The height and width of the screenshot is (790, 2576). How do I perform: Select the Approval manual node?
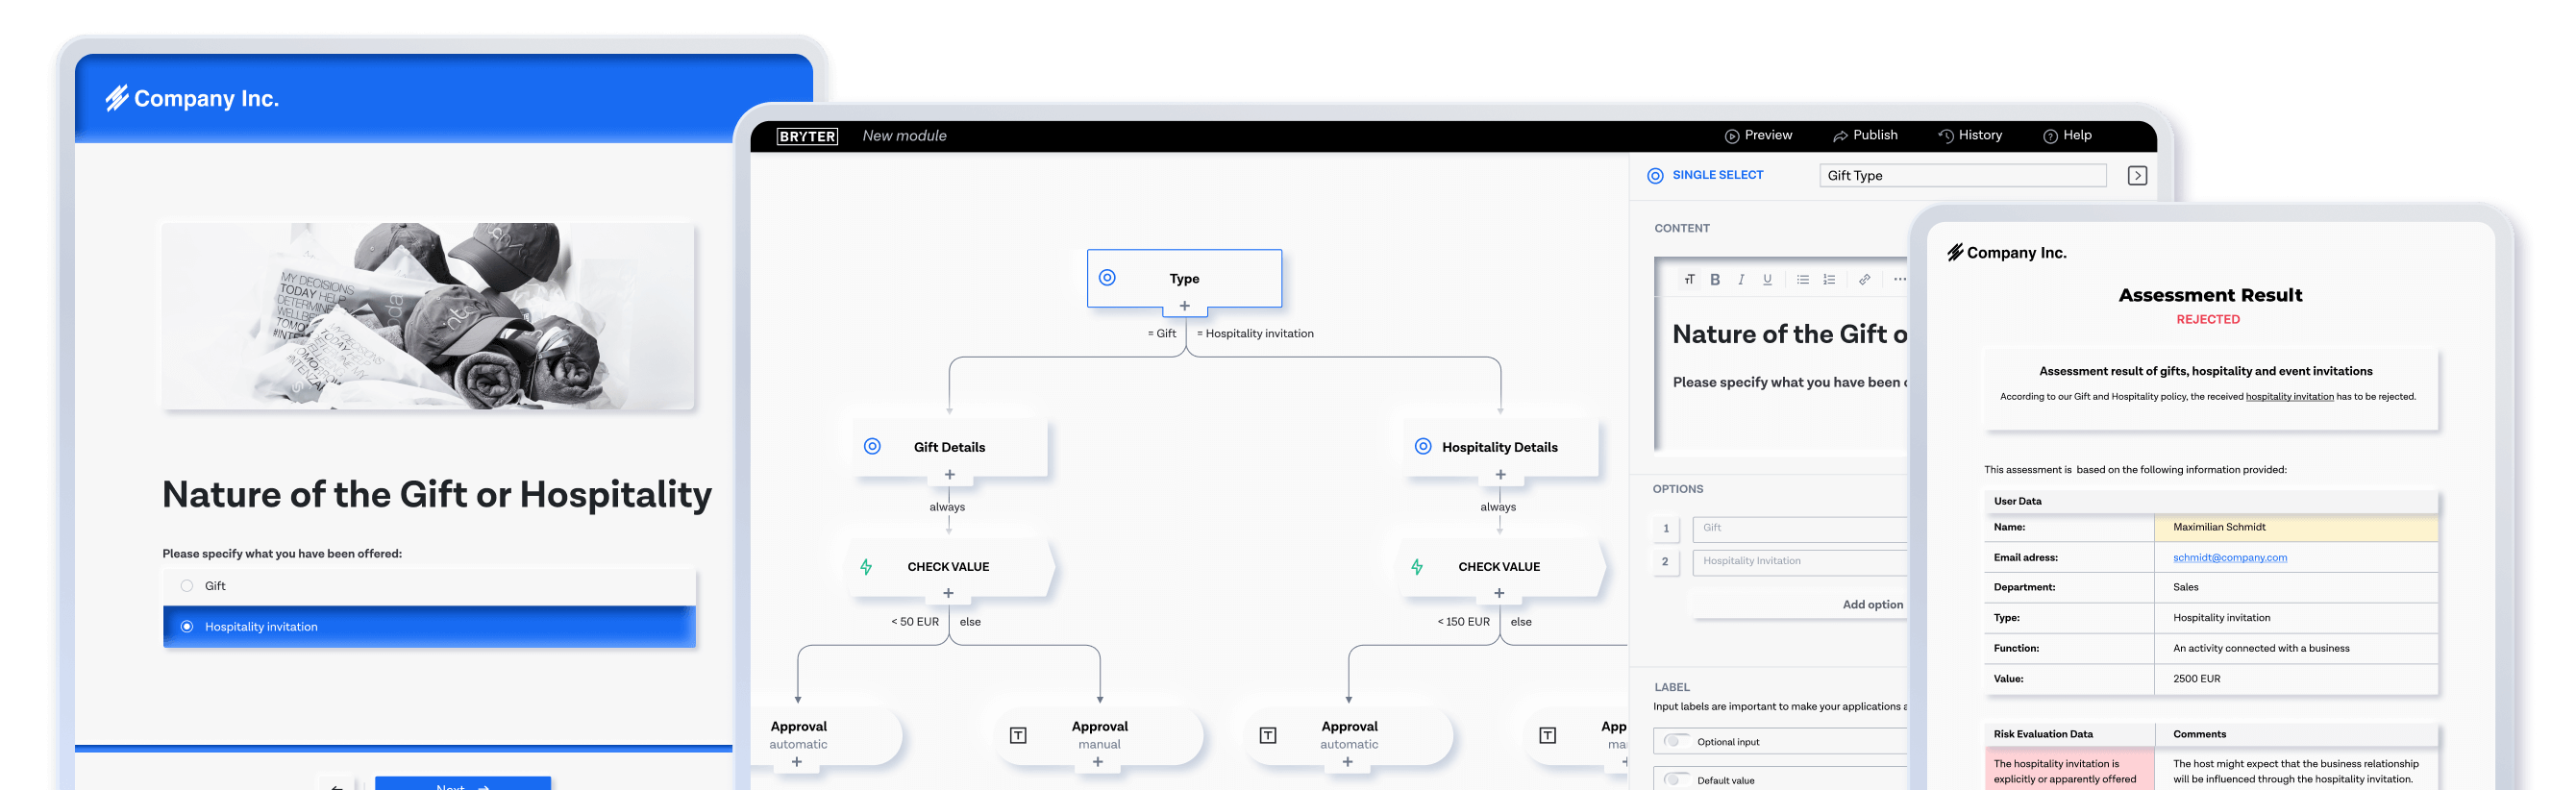click(1098, 735)
